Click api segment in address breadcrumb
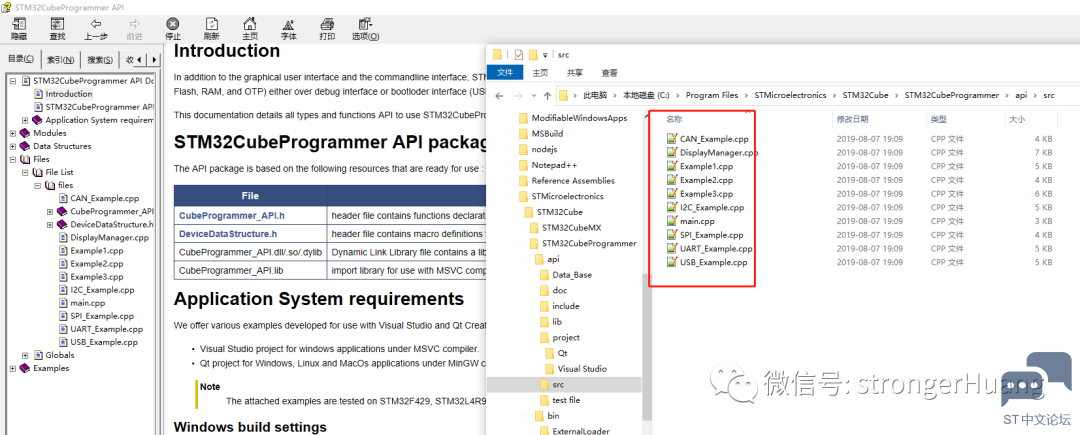Screen dimensions: 1080x435 click(x=1021, y=96)
